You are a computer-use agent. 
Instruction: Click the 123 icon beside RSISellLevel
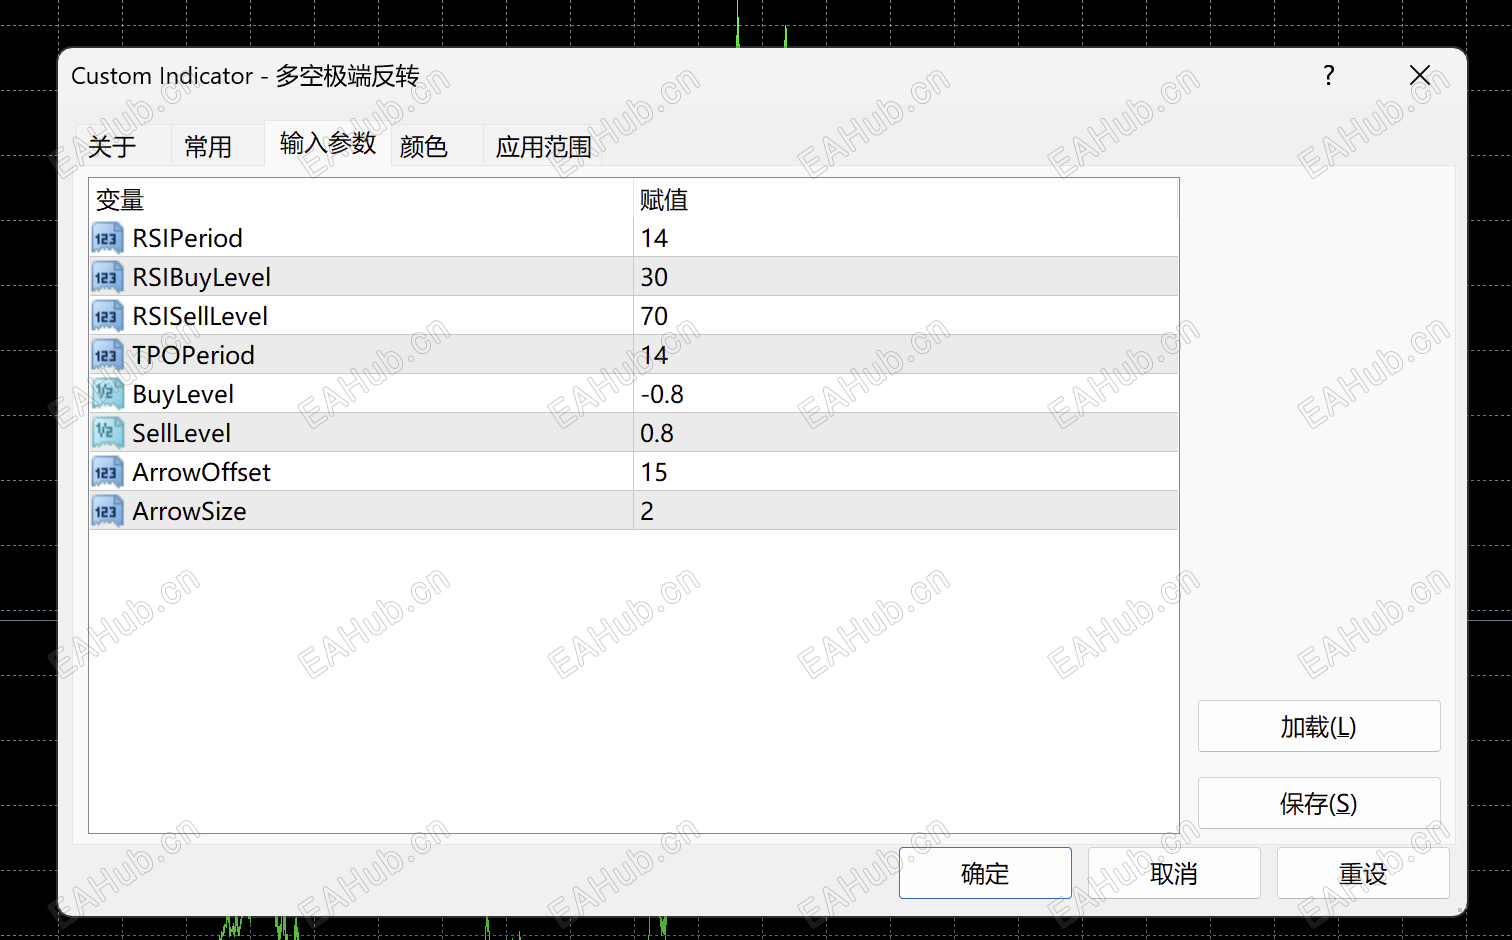click(106, 315)
